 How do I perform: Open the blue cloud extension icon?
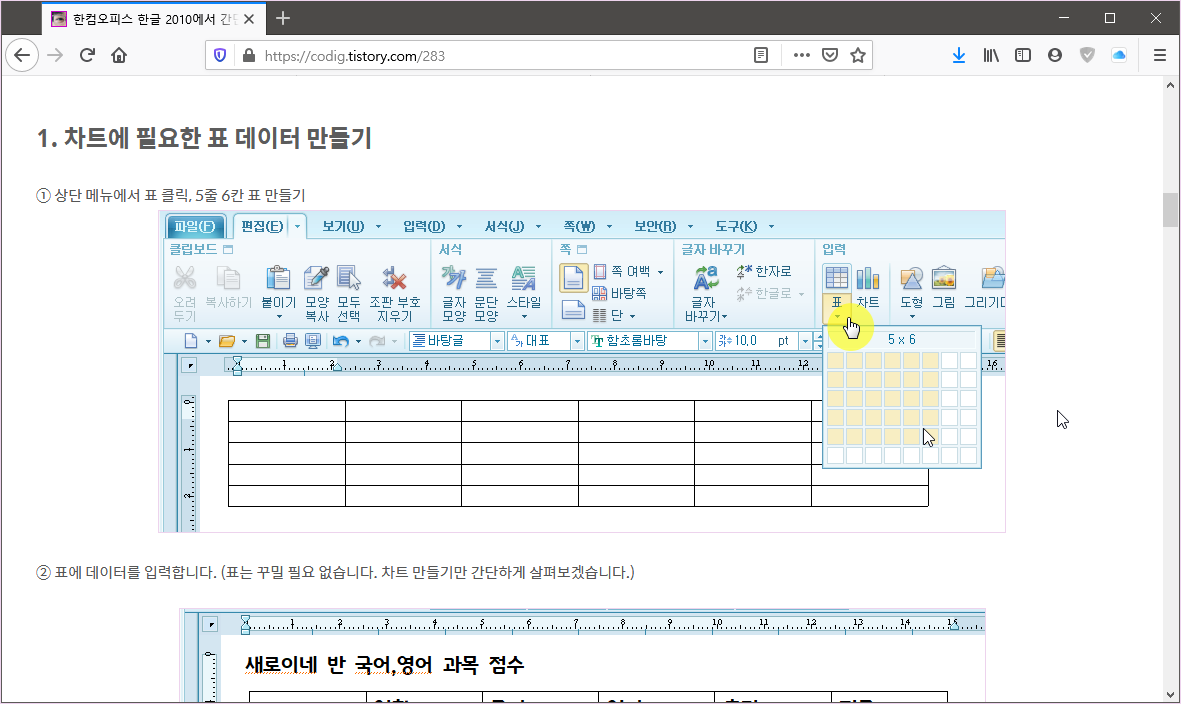[x=1119, y=55]
